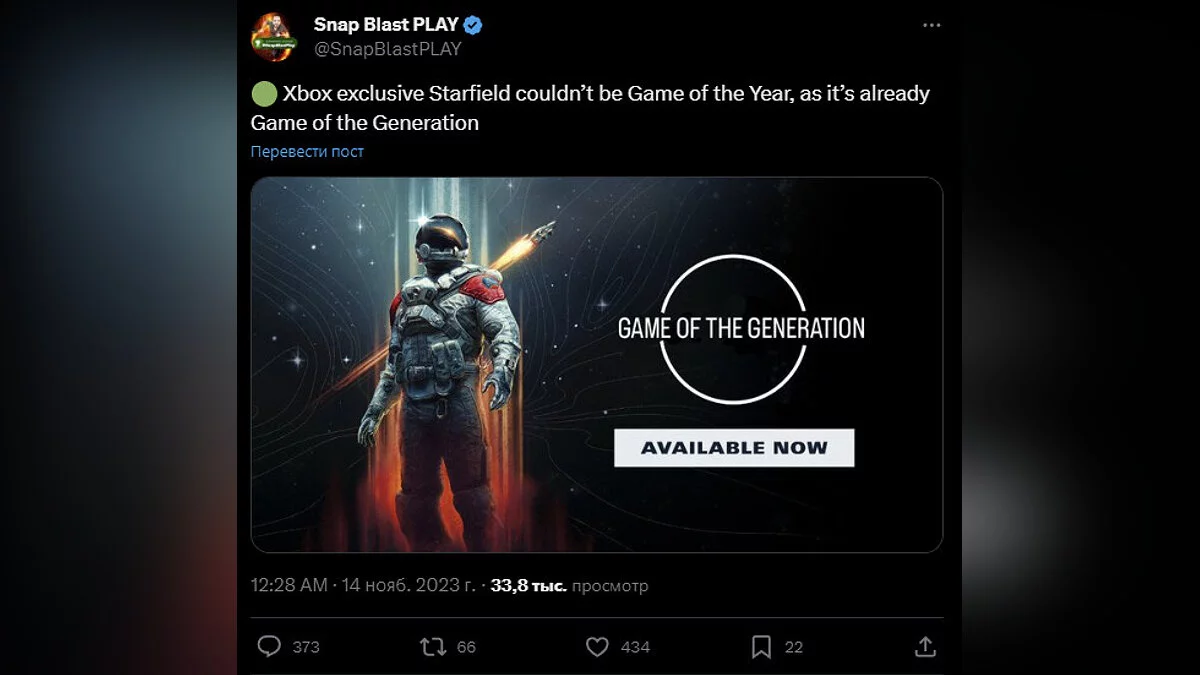Click the 434 likes count
Viewport: 1200px width, 675px height.
coord(635,647)
